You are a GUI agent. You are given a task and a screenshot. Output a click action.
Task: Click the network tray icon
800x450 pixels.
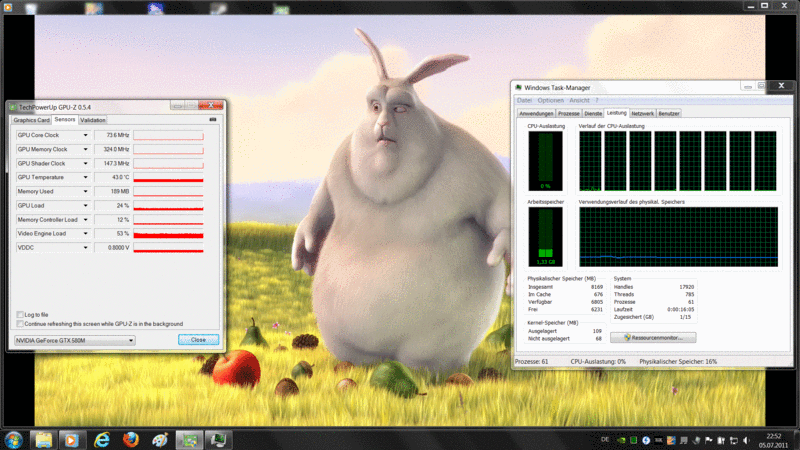[x=734, y=440]
